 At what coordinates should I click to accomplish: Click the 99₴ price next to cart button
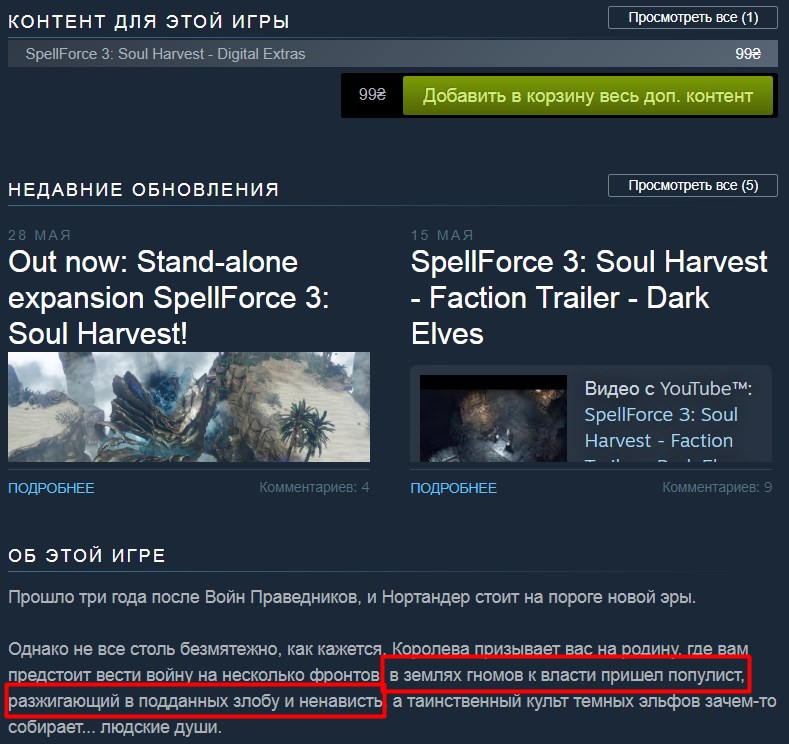click(x=372, y=95)
